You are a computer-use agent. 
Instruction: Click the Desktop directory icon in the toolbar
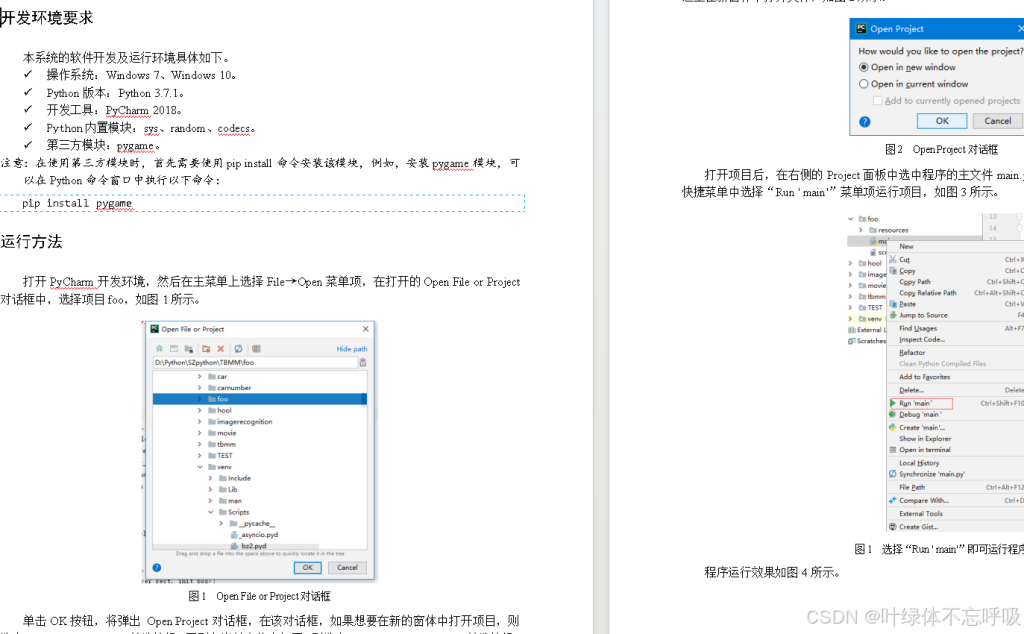(173, 349)
